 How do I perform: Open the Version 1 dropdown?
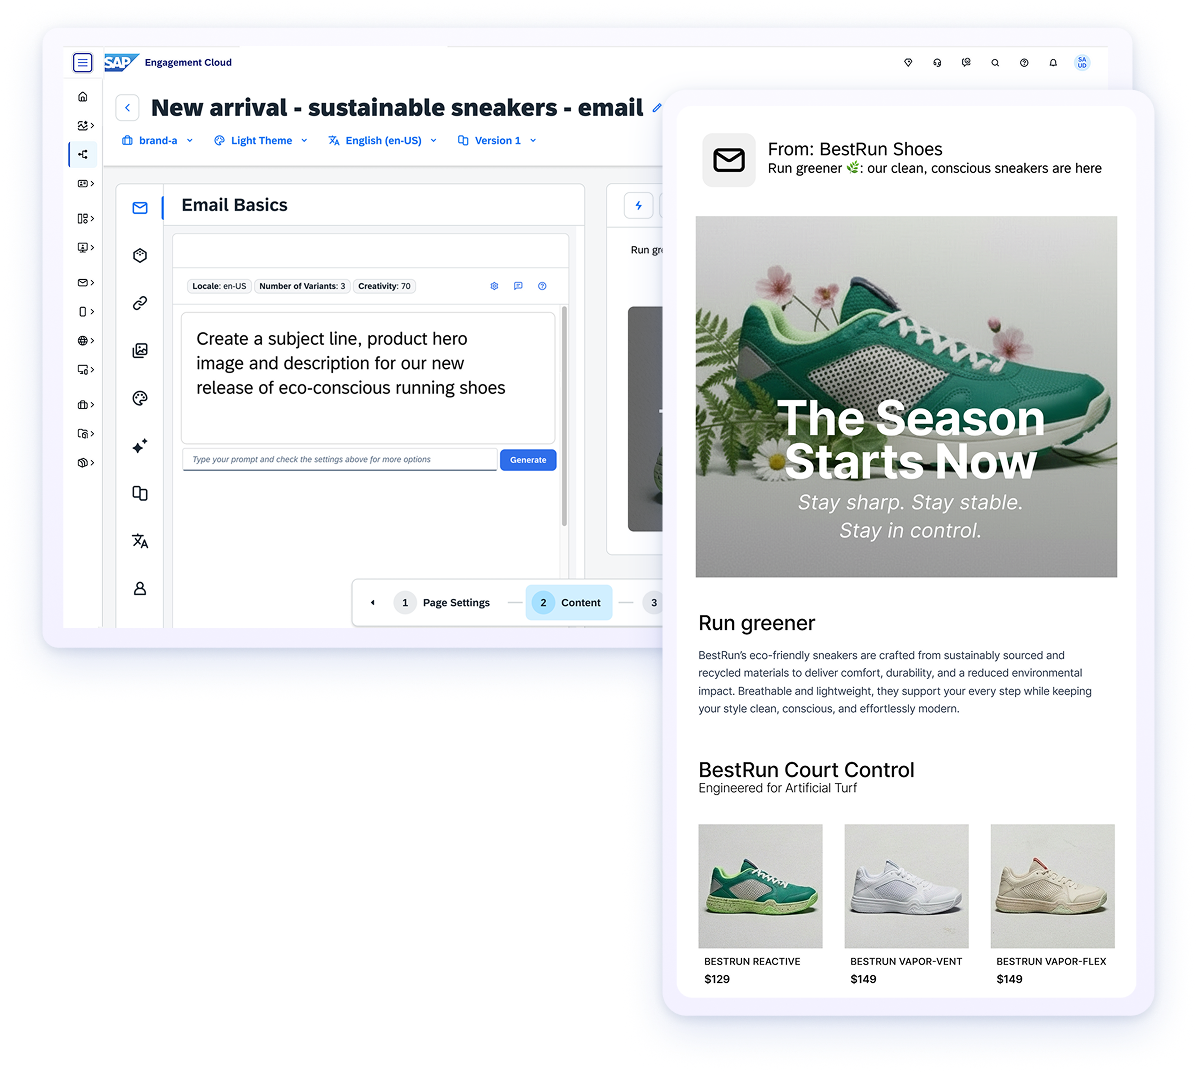point(497,141)
